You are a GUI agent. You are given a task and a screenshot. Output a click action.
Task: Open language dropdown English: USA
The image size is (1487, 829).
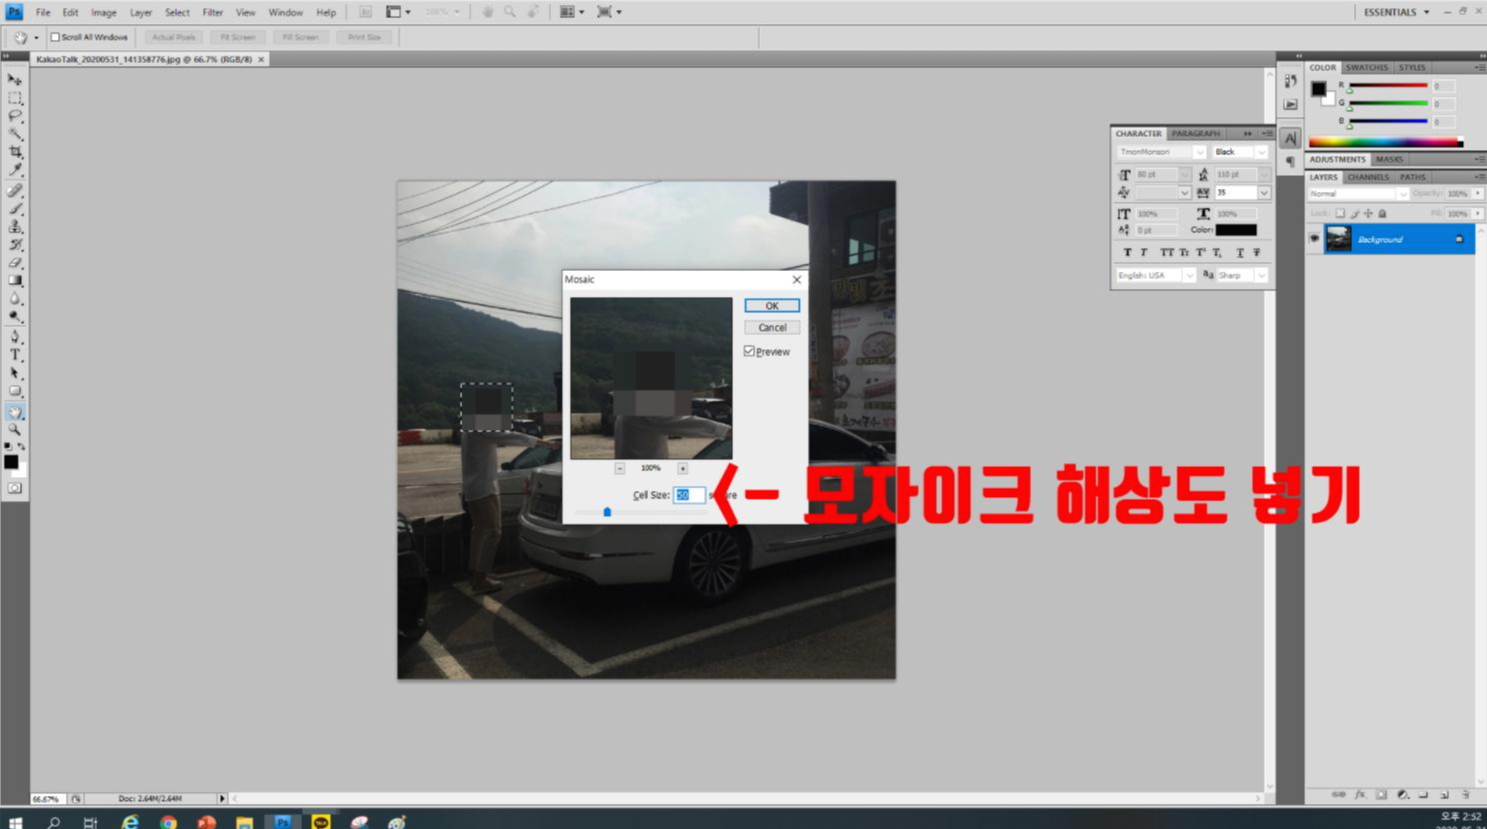pos(1189,275)
